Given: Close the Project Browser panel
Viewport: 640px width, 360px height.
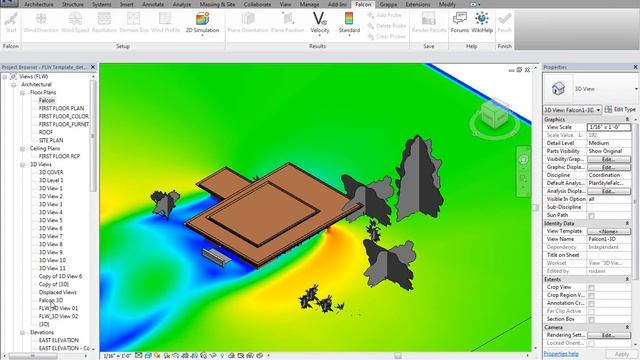Looking at the screenshot, I should (93, 67).
